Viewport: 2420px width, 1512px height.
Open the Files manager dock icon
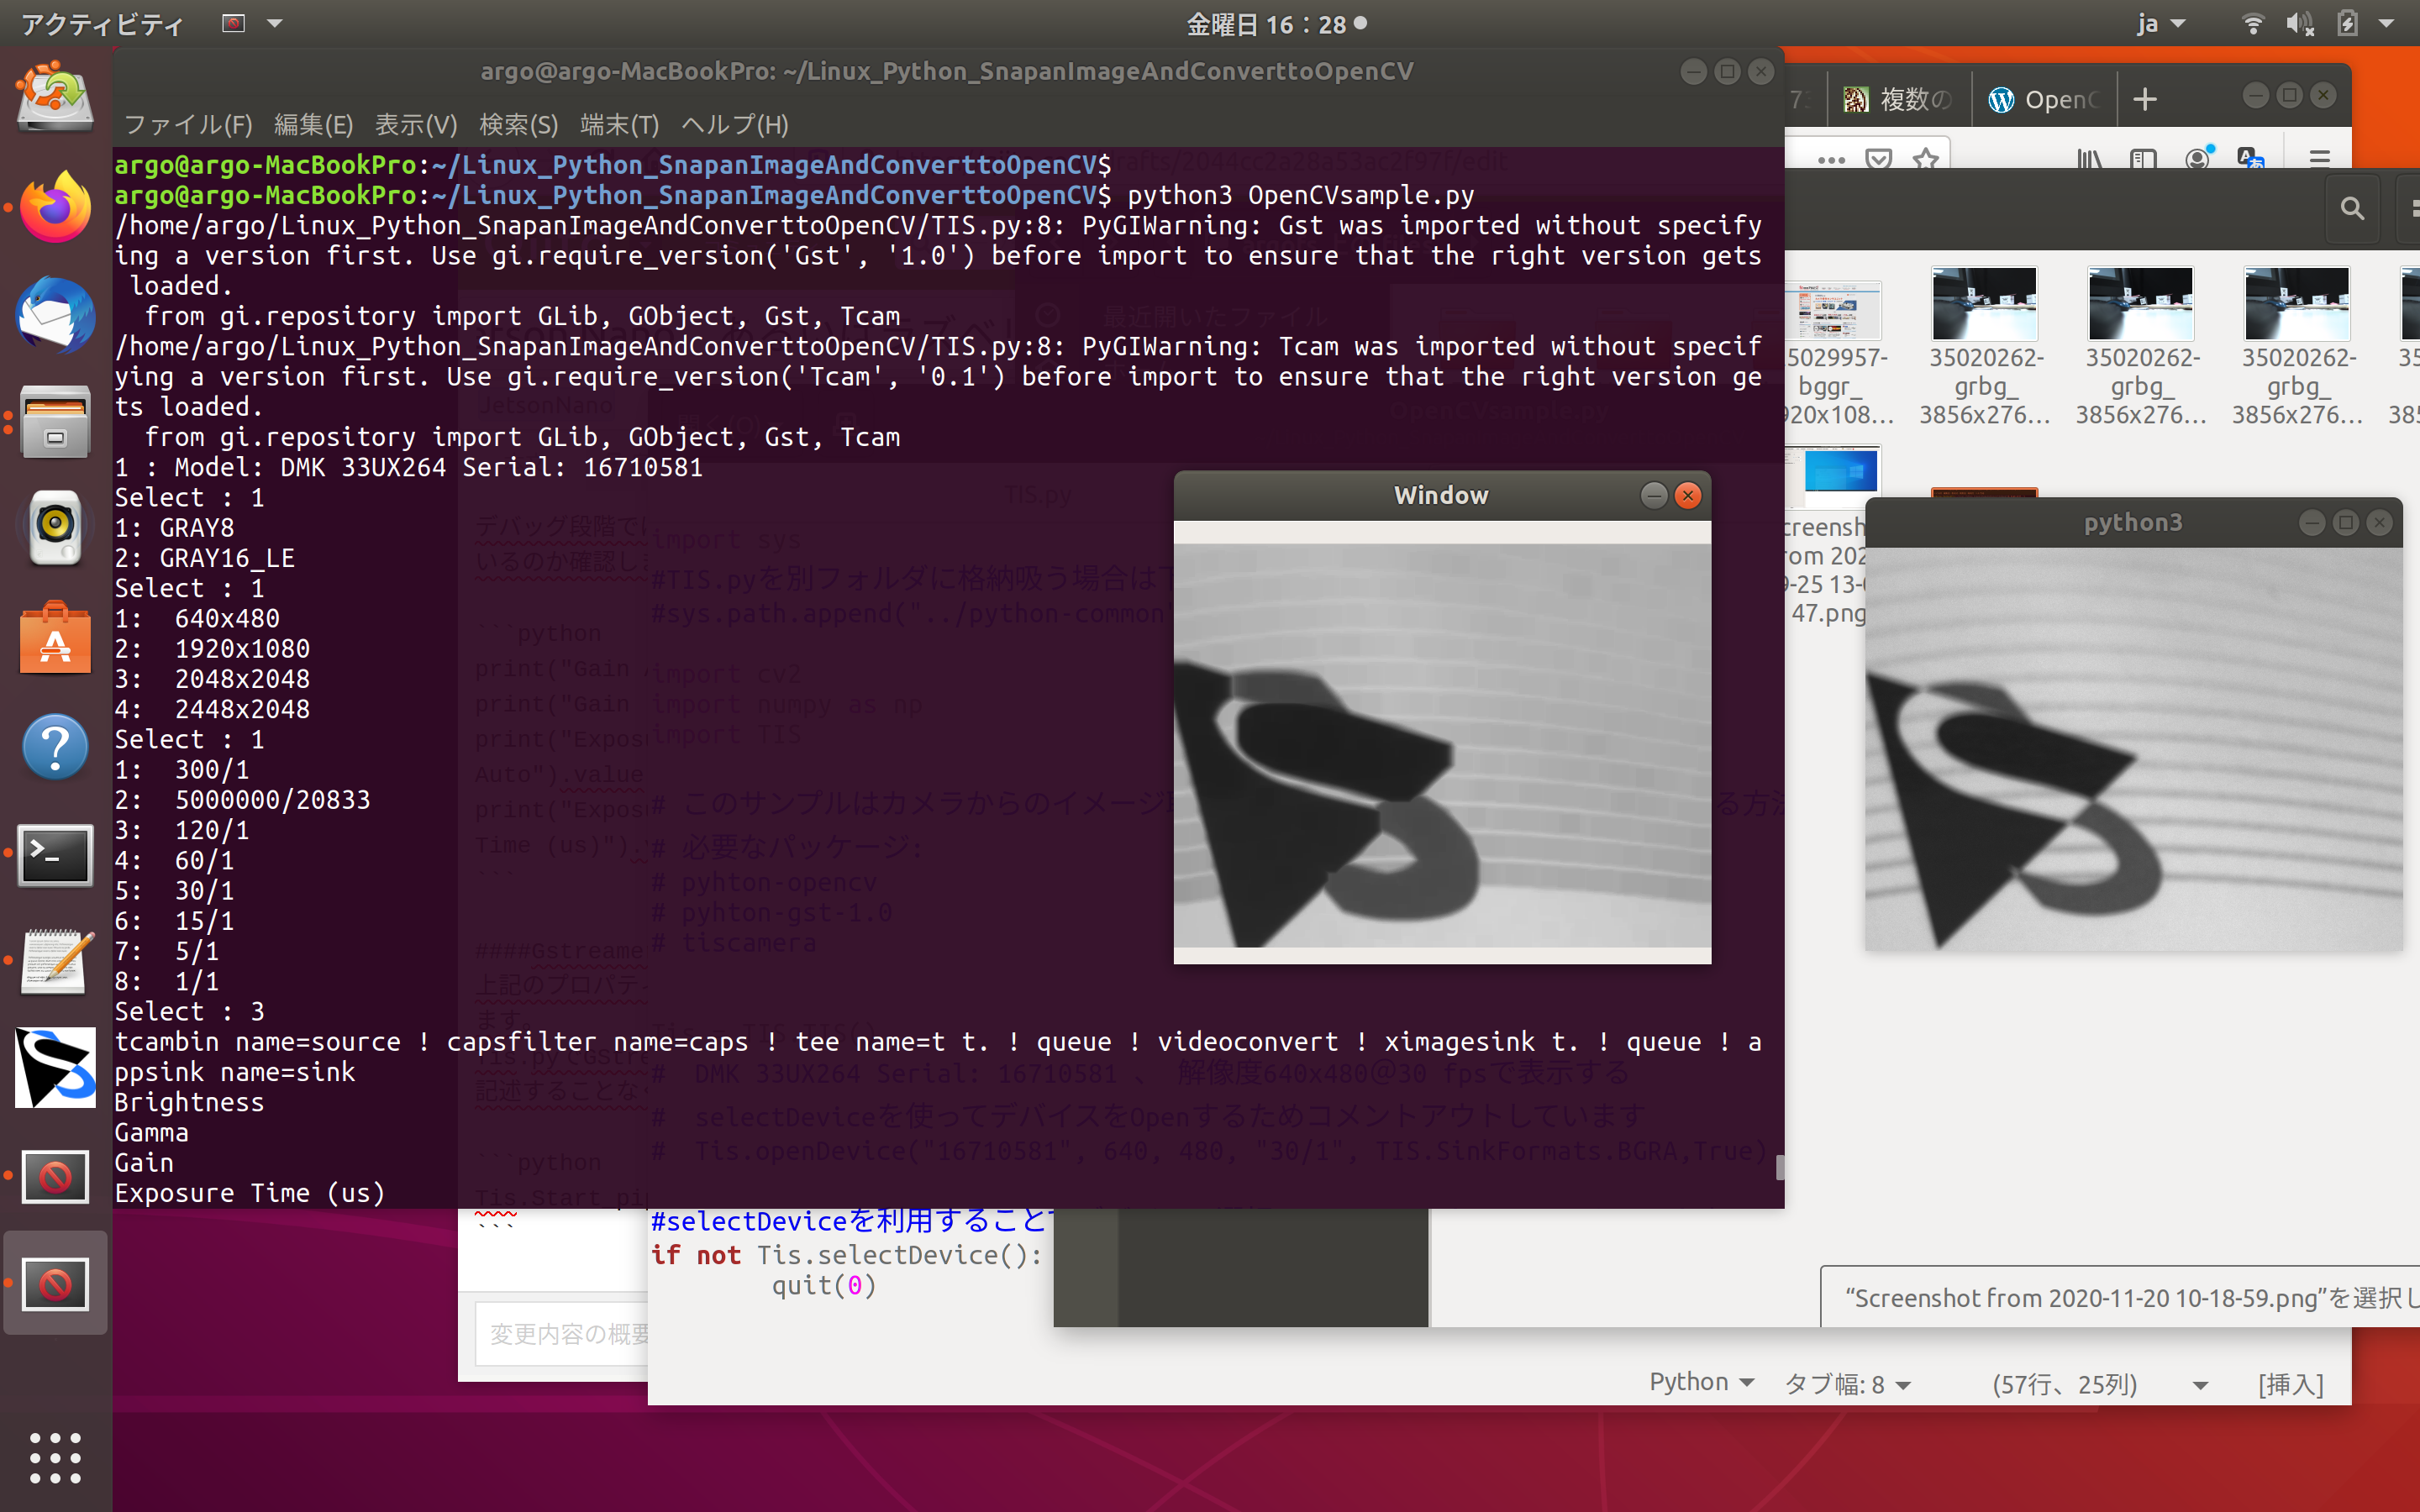[55, 423]
